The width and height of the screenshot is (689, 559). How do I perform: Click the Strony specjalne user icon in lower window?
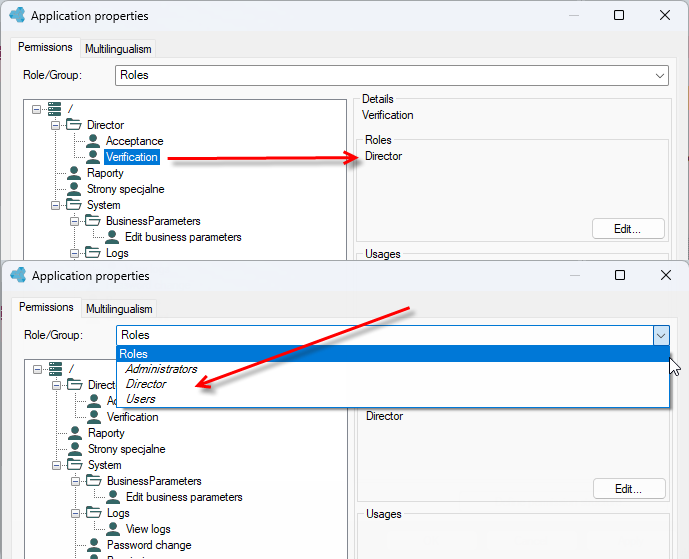(x=75, y=449)
